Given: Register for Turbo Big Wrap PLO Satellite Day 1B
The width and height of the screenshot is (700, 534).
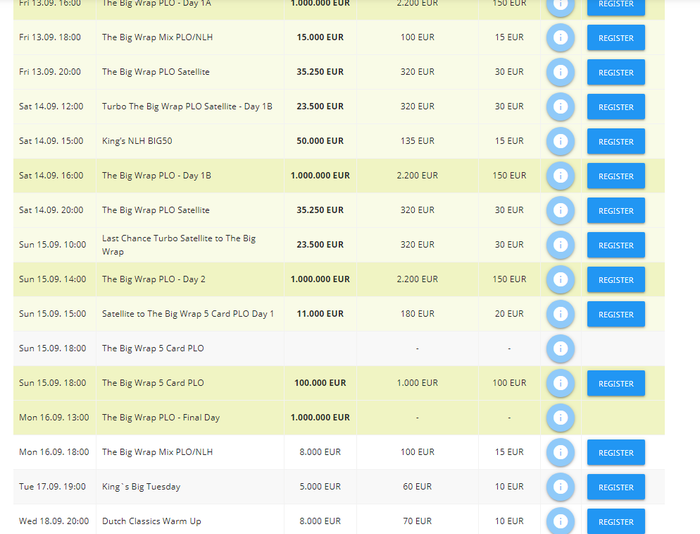Looking at the screenshot, I should (616, 107).
